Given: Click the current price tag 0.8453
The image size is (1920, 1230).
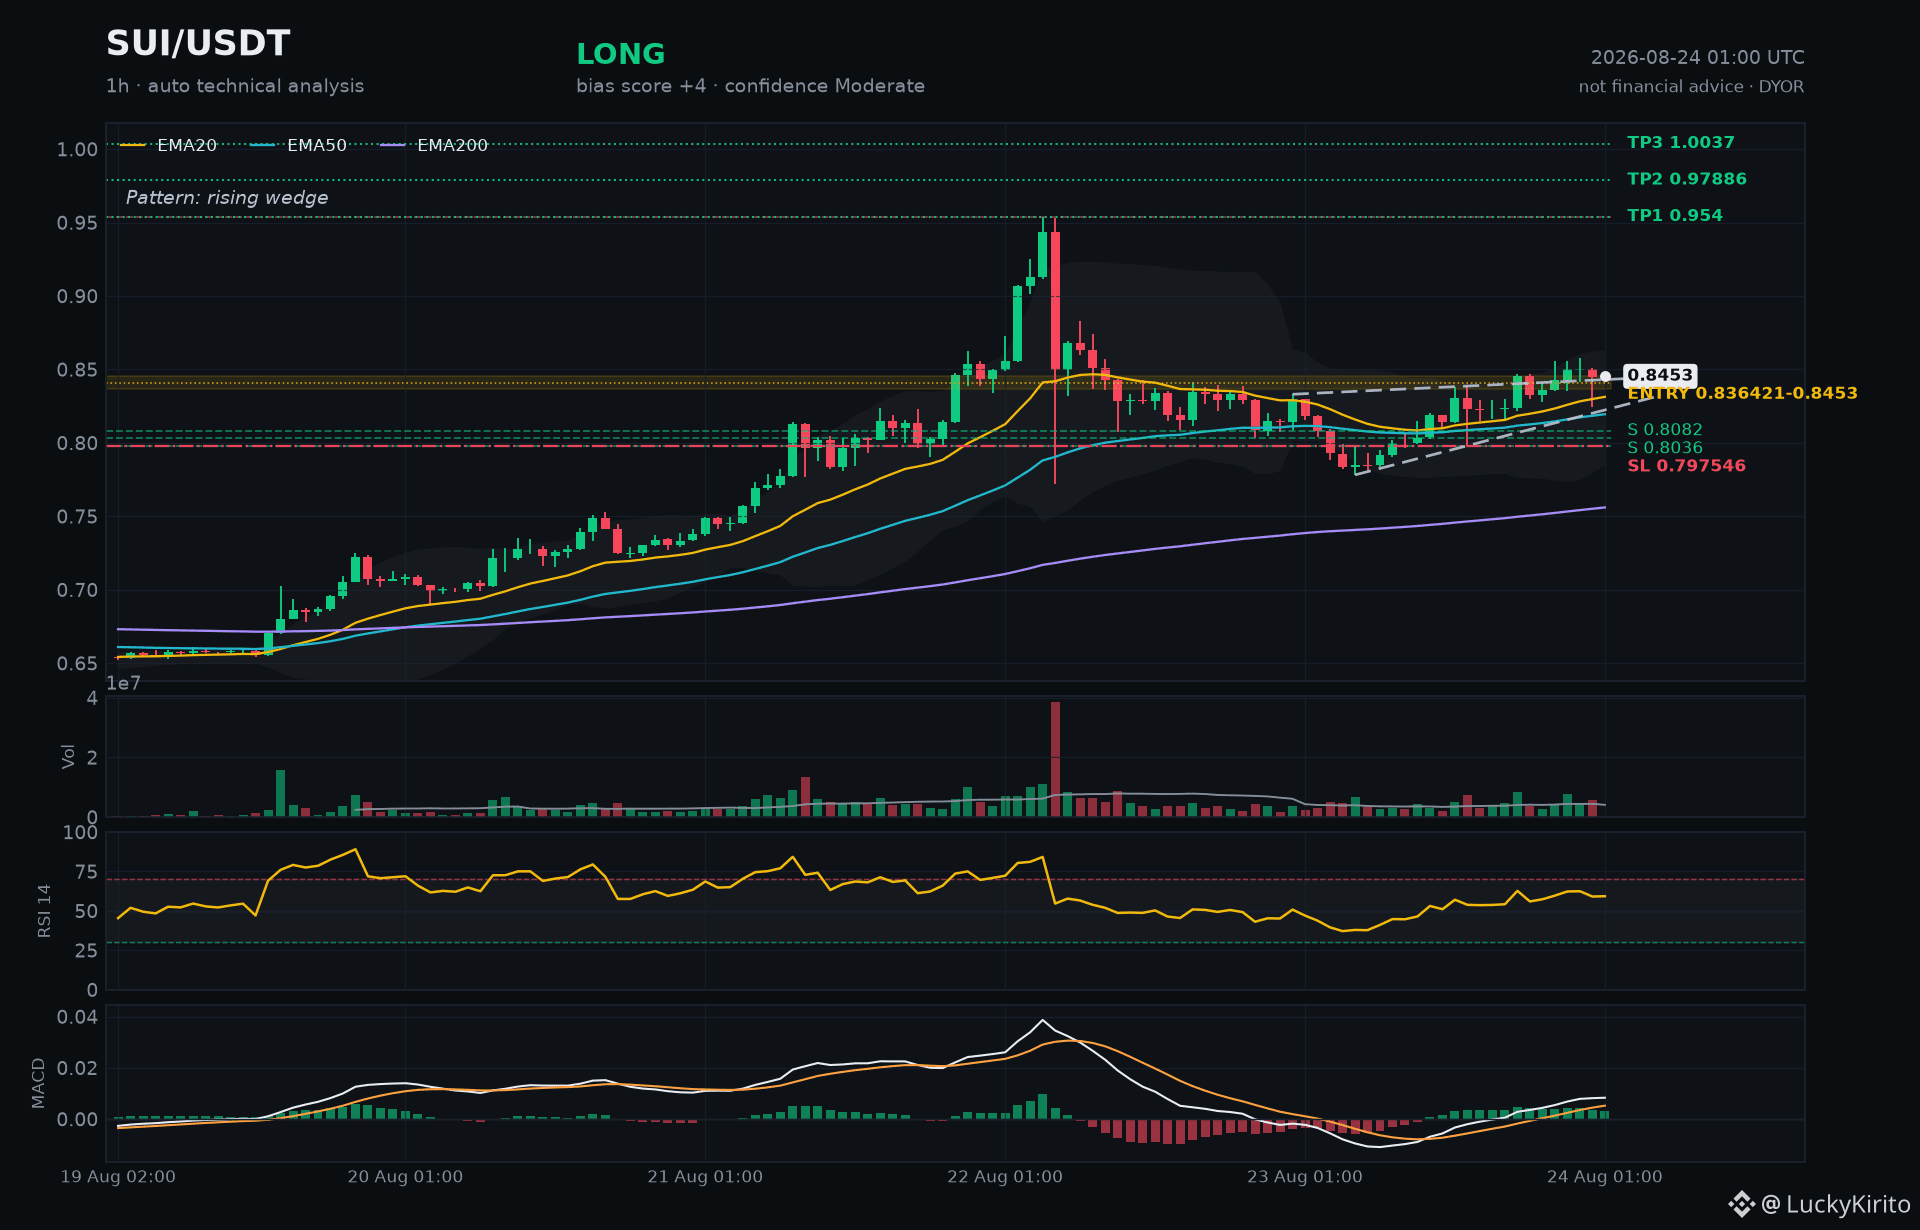Looking at the screenshot, I should [x=1660, y=376].
